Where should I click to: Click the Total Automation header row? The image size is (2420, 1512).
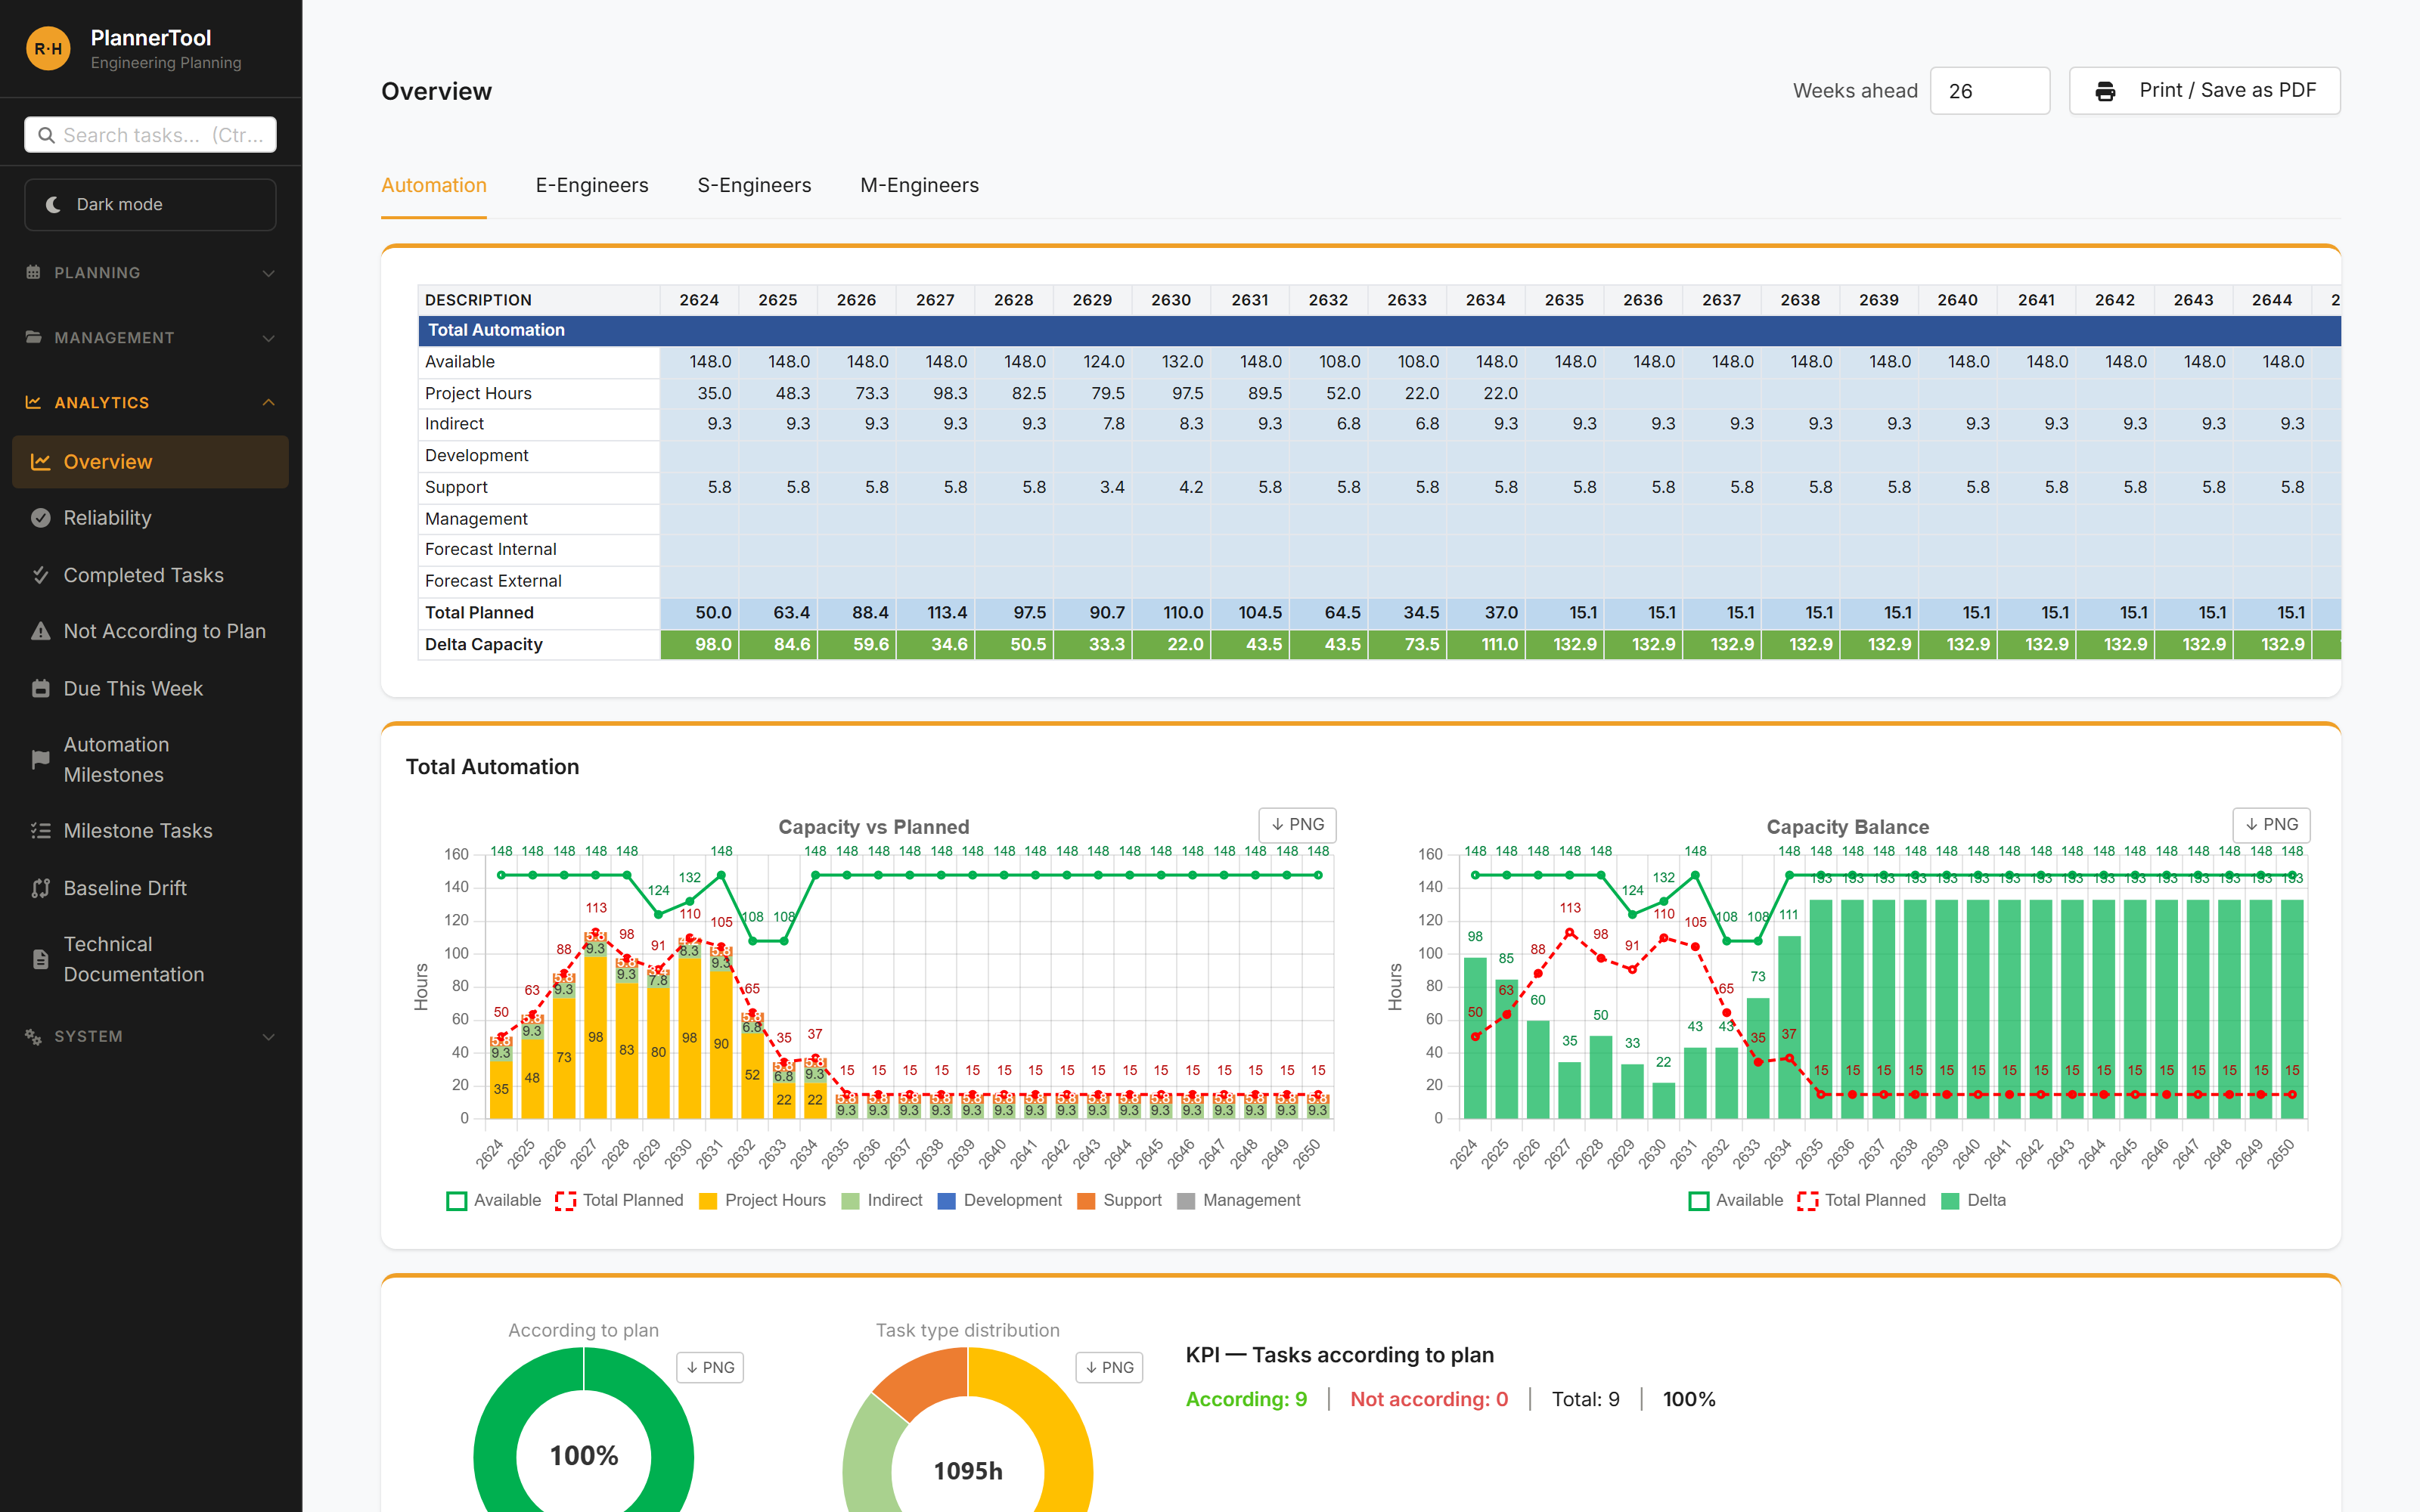(x=1379, y=330)
